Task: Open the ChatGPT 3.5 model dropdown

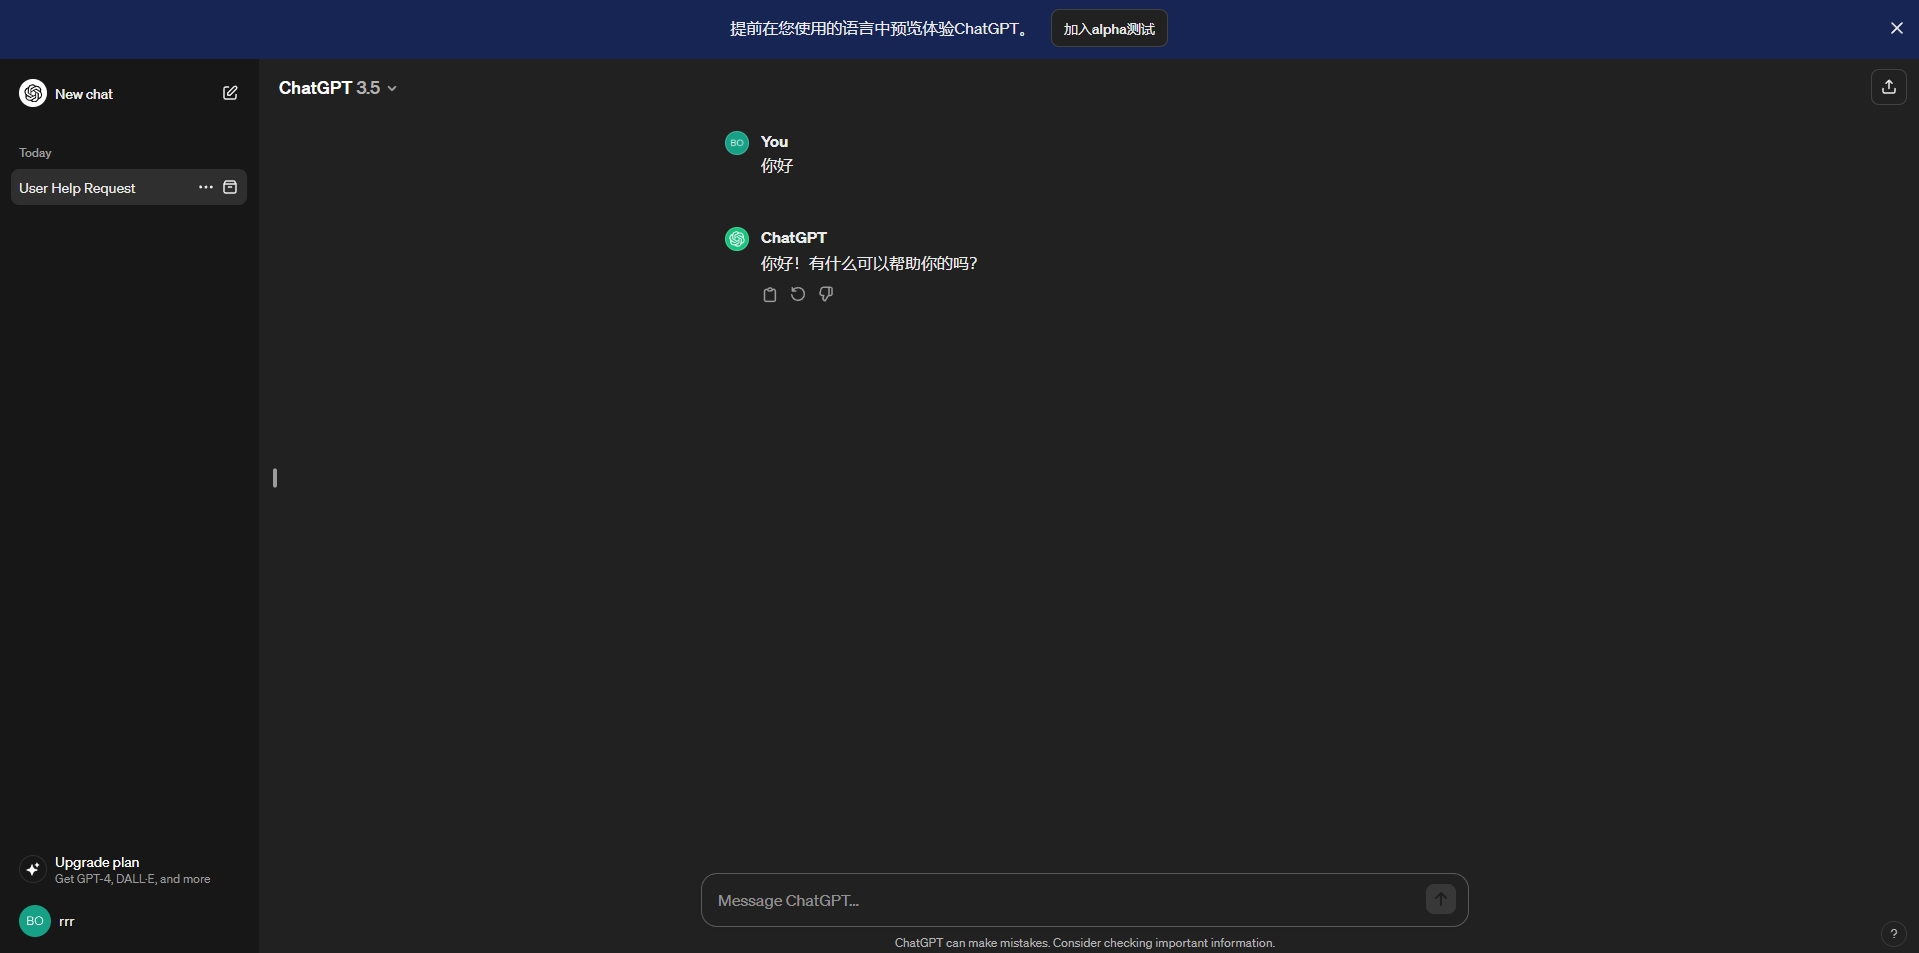Action: pos(338,88)
